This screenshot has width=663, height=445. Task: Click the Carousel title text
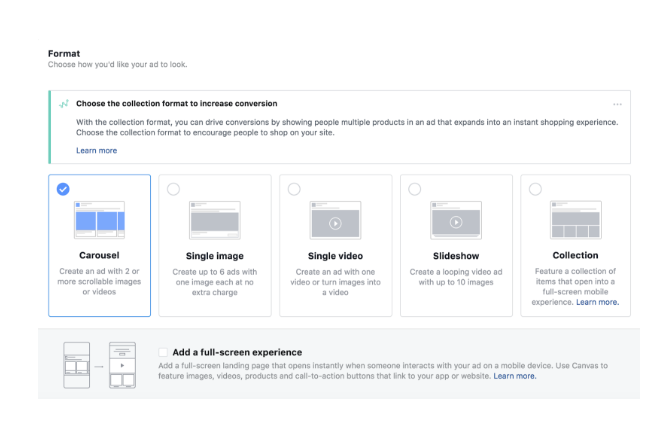coord(99,255)
